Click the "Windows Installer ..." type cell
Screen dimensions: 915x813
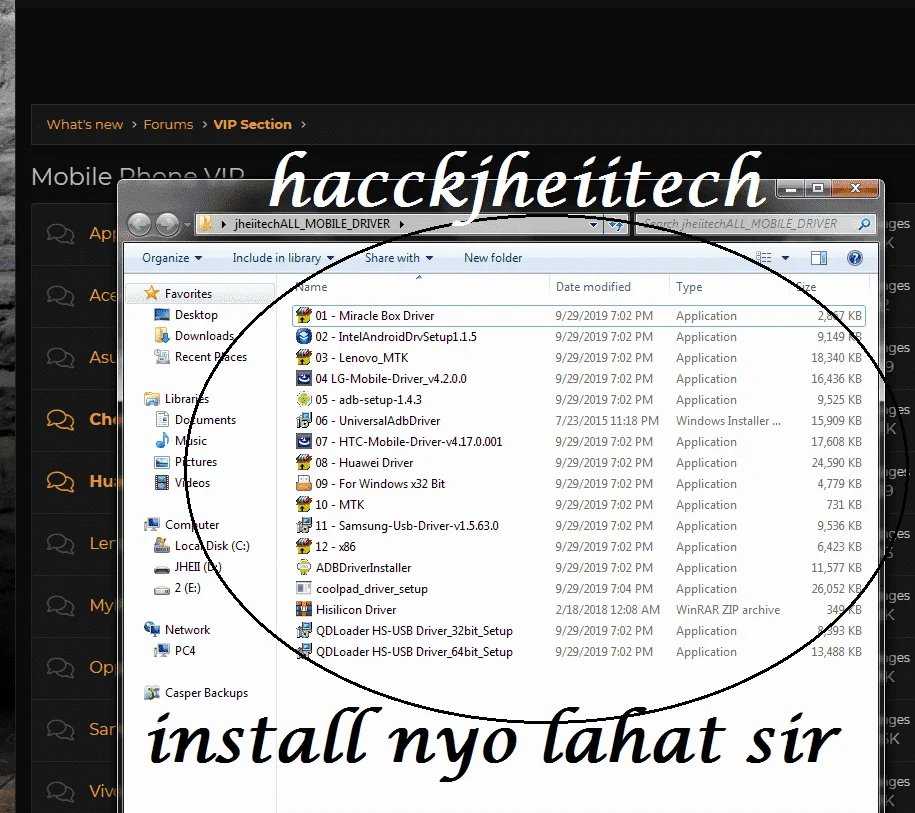(x=728, y=421)
